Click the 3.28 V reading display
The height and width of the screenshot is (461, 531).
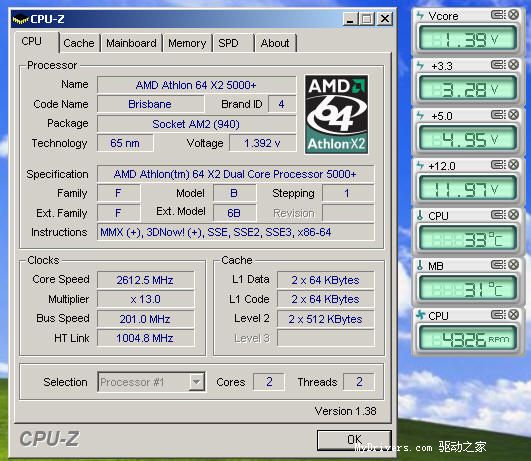tap(467, 89)
